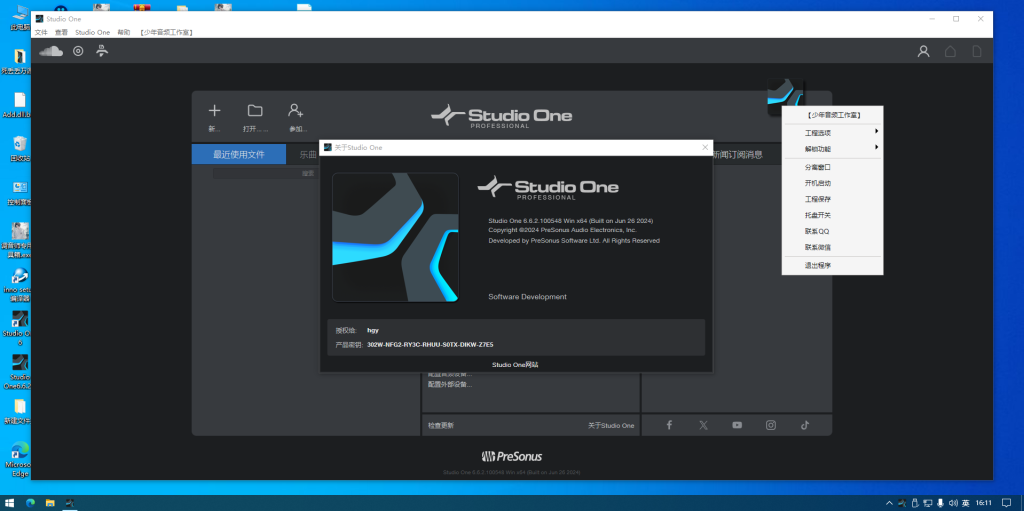Toggle 开机启动 in context menu
The height and width of the screenshot is (511, 1024).
833,183
